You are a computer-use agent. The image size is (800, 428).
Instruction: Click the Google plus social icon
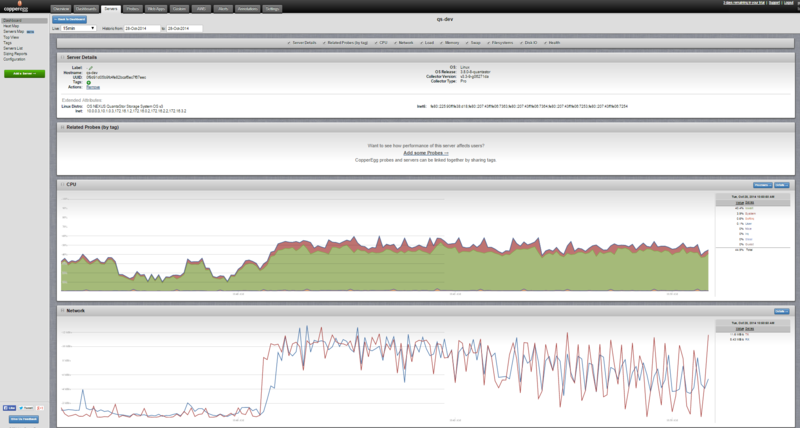[x=40, y=408]
